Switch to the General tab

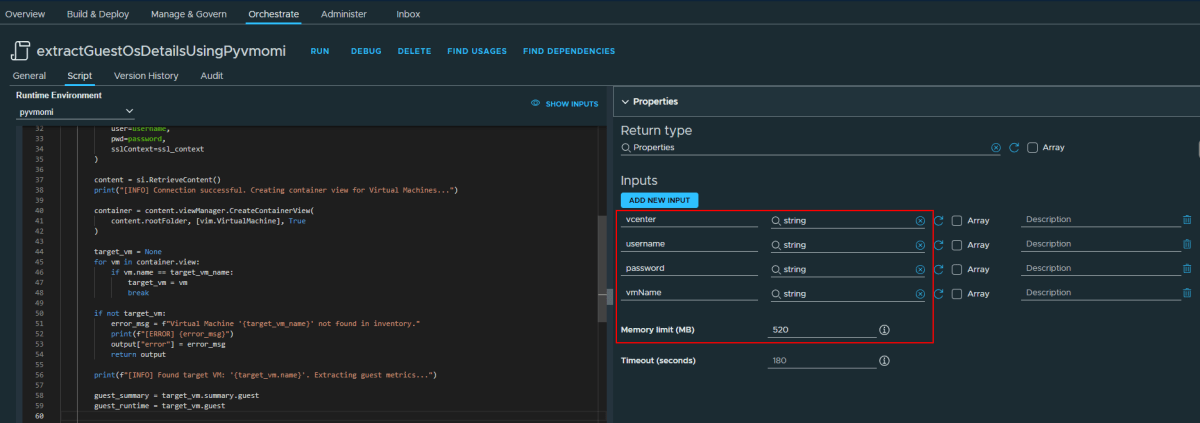click(x=29, y=76)
